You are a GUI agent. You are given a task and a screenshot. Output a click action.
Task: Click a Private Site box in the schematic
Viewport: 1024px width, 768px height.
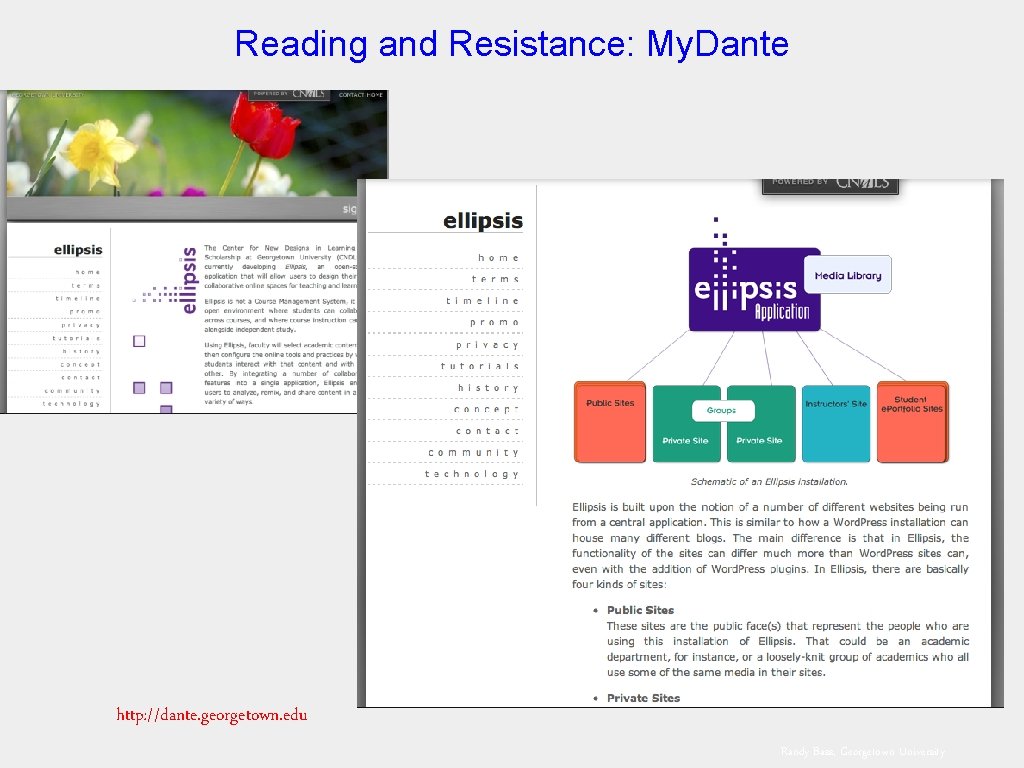686,441
